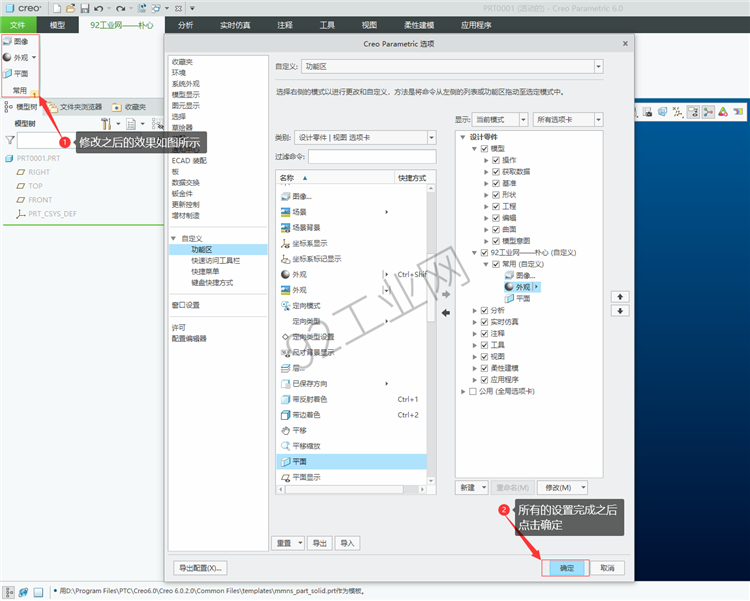Open the 文件 menu tab
The image size is (750, 601).
tap(18, 25)
